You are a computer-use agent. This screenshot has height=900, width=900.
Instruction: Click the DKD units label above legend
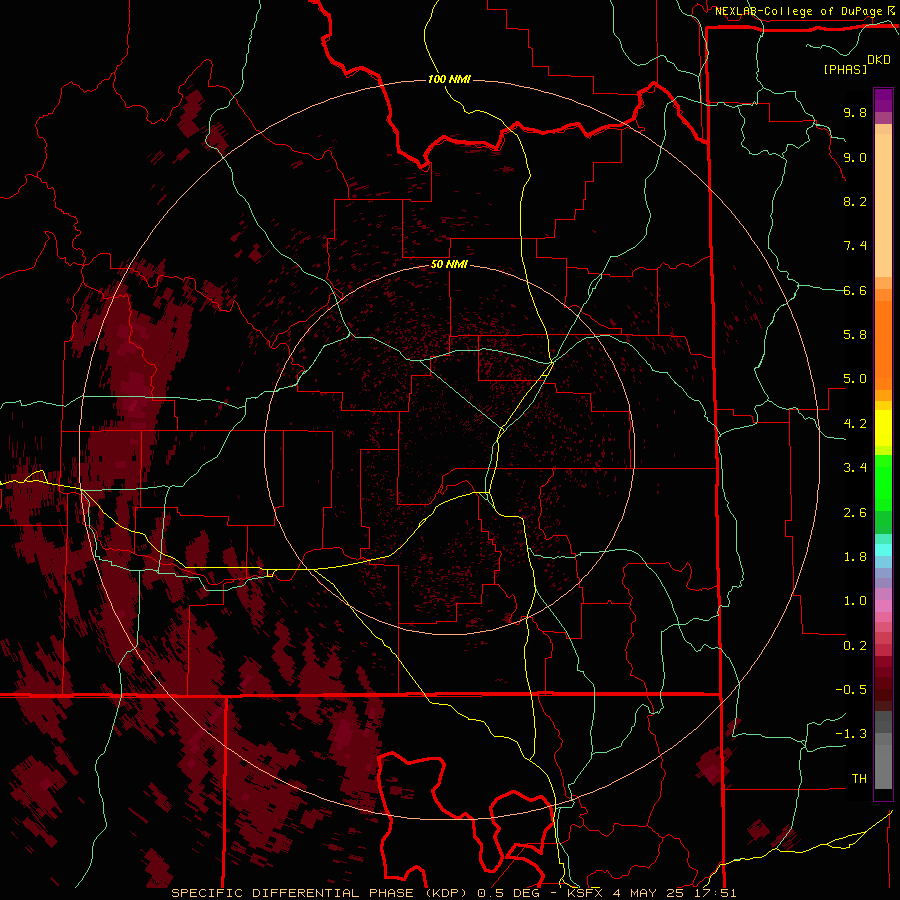[x=879, y=60]
